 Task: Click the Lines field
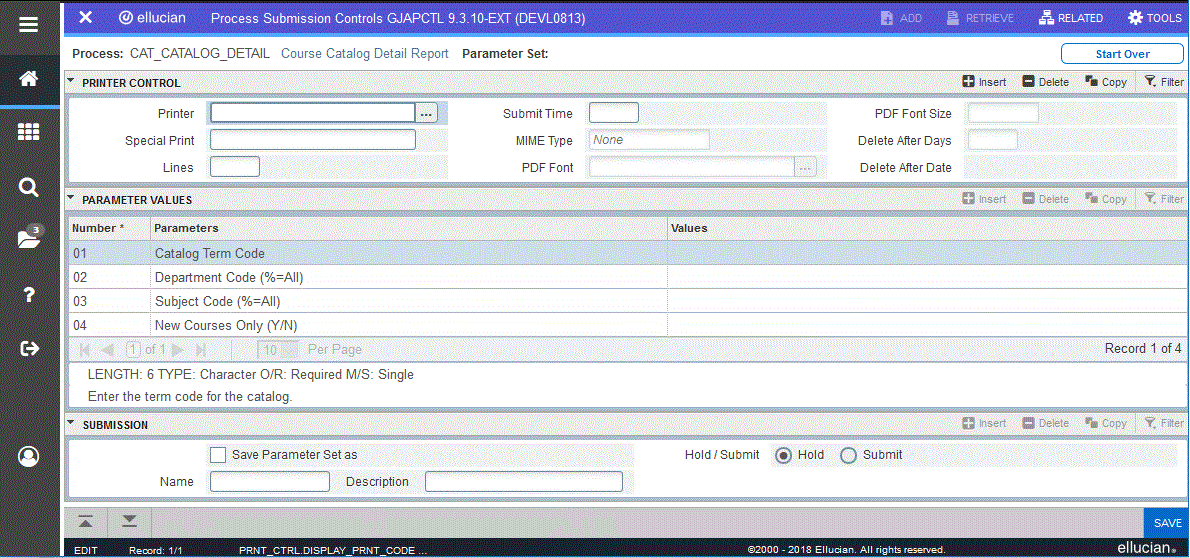[x=235, y=166]
